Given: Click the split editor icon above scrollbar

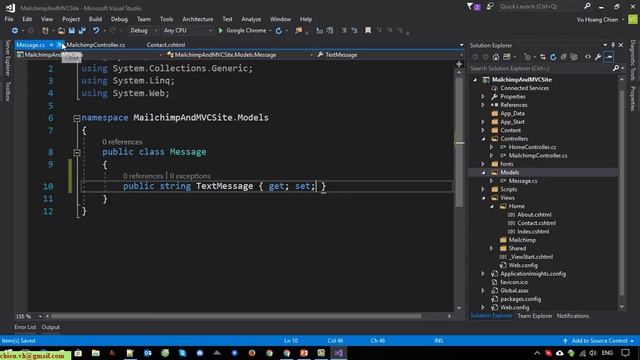Looking at the screenshot, I should tap(459, 64).
